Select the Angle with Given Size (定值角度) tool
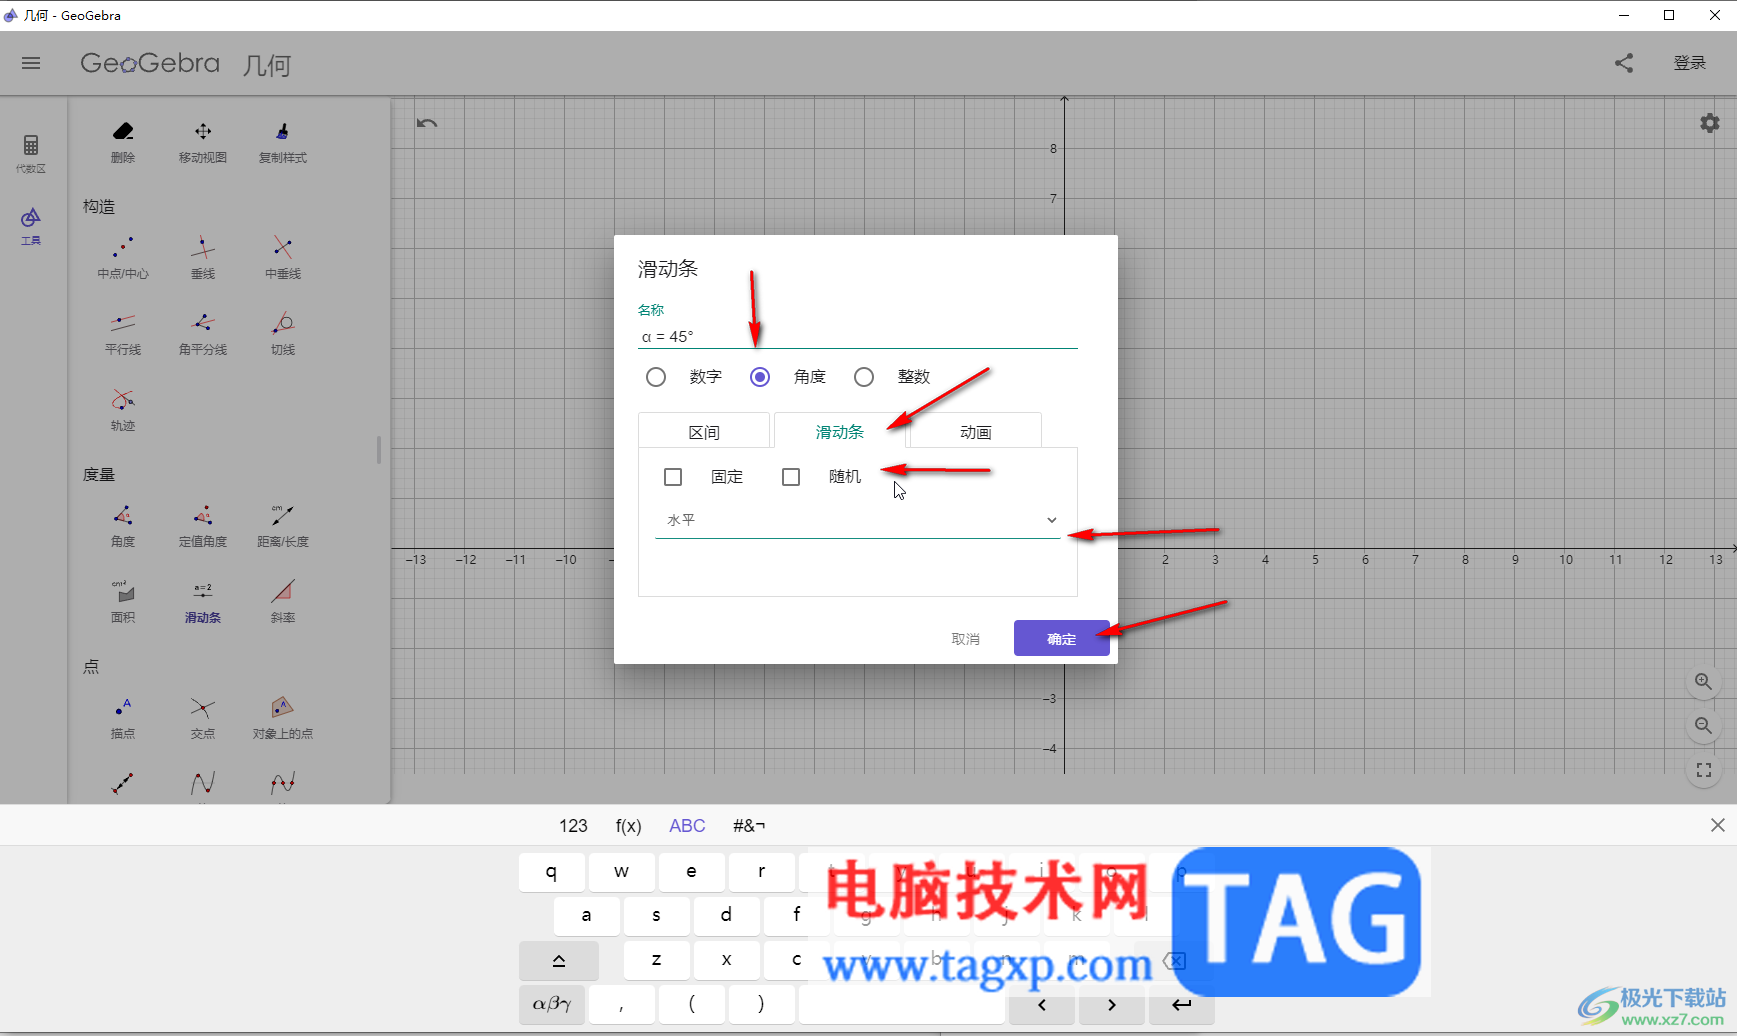 (203, 526)
